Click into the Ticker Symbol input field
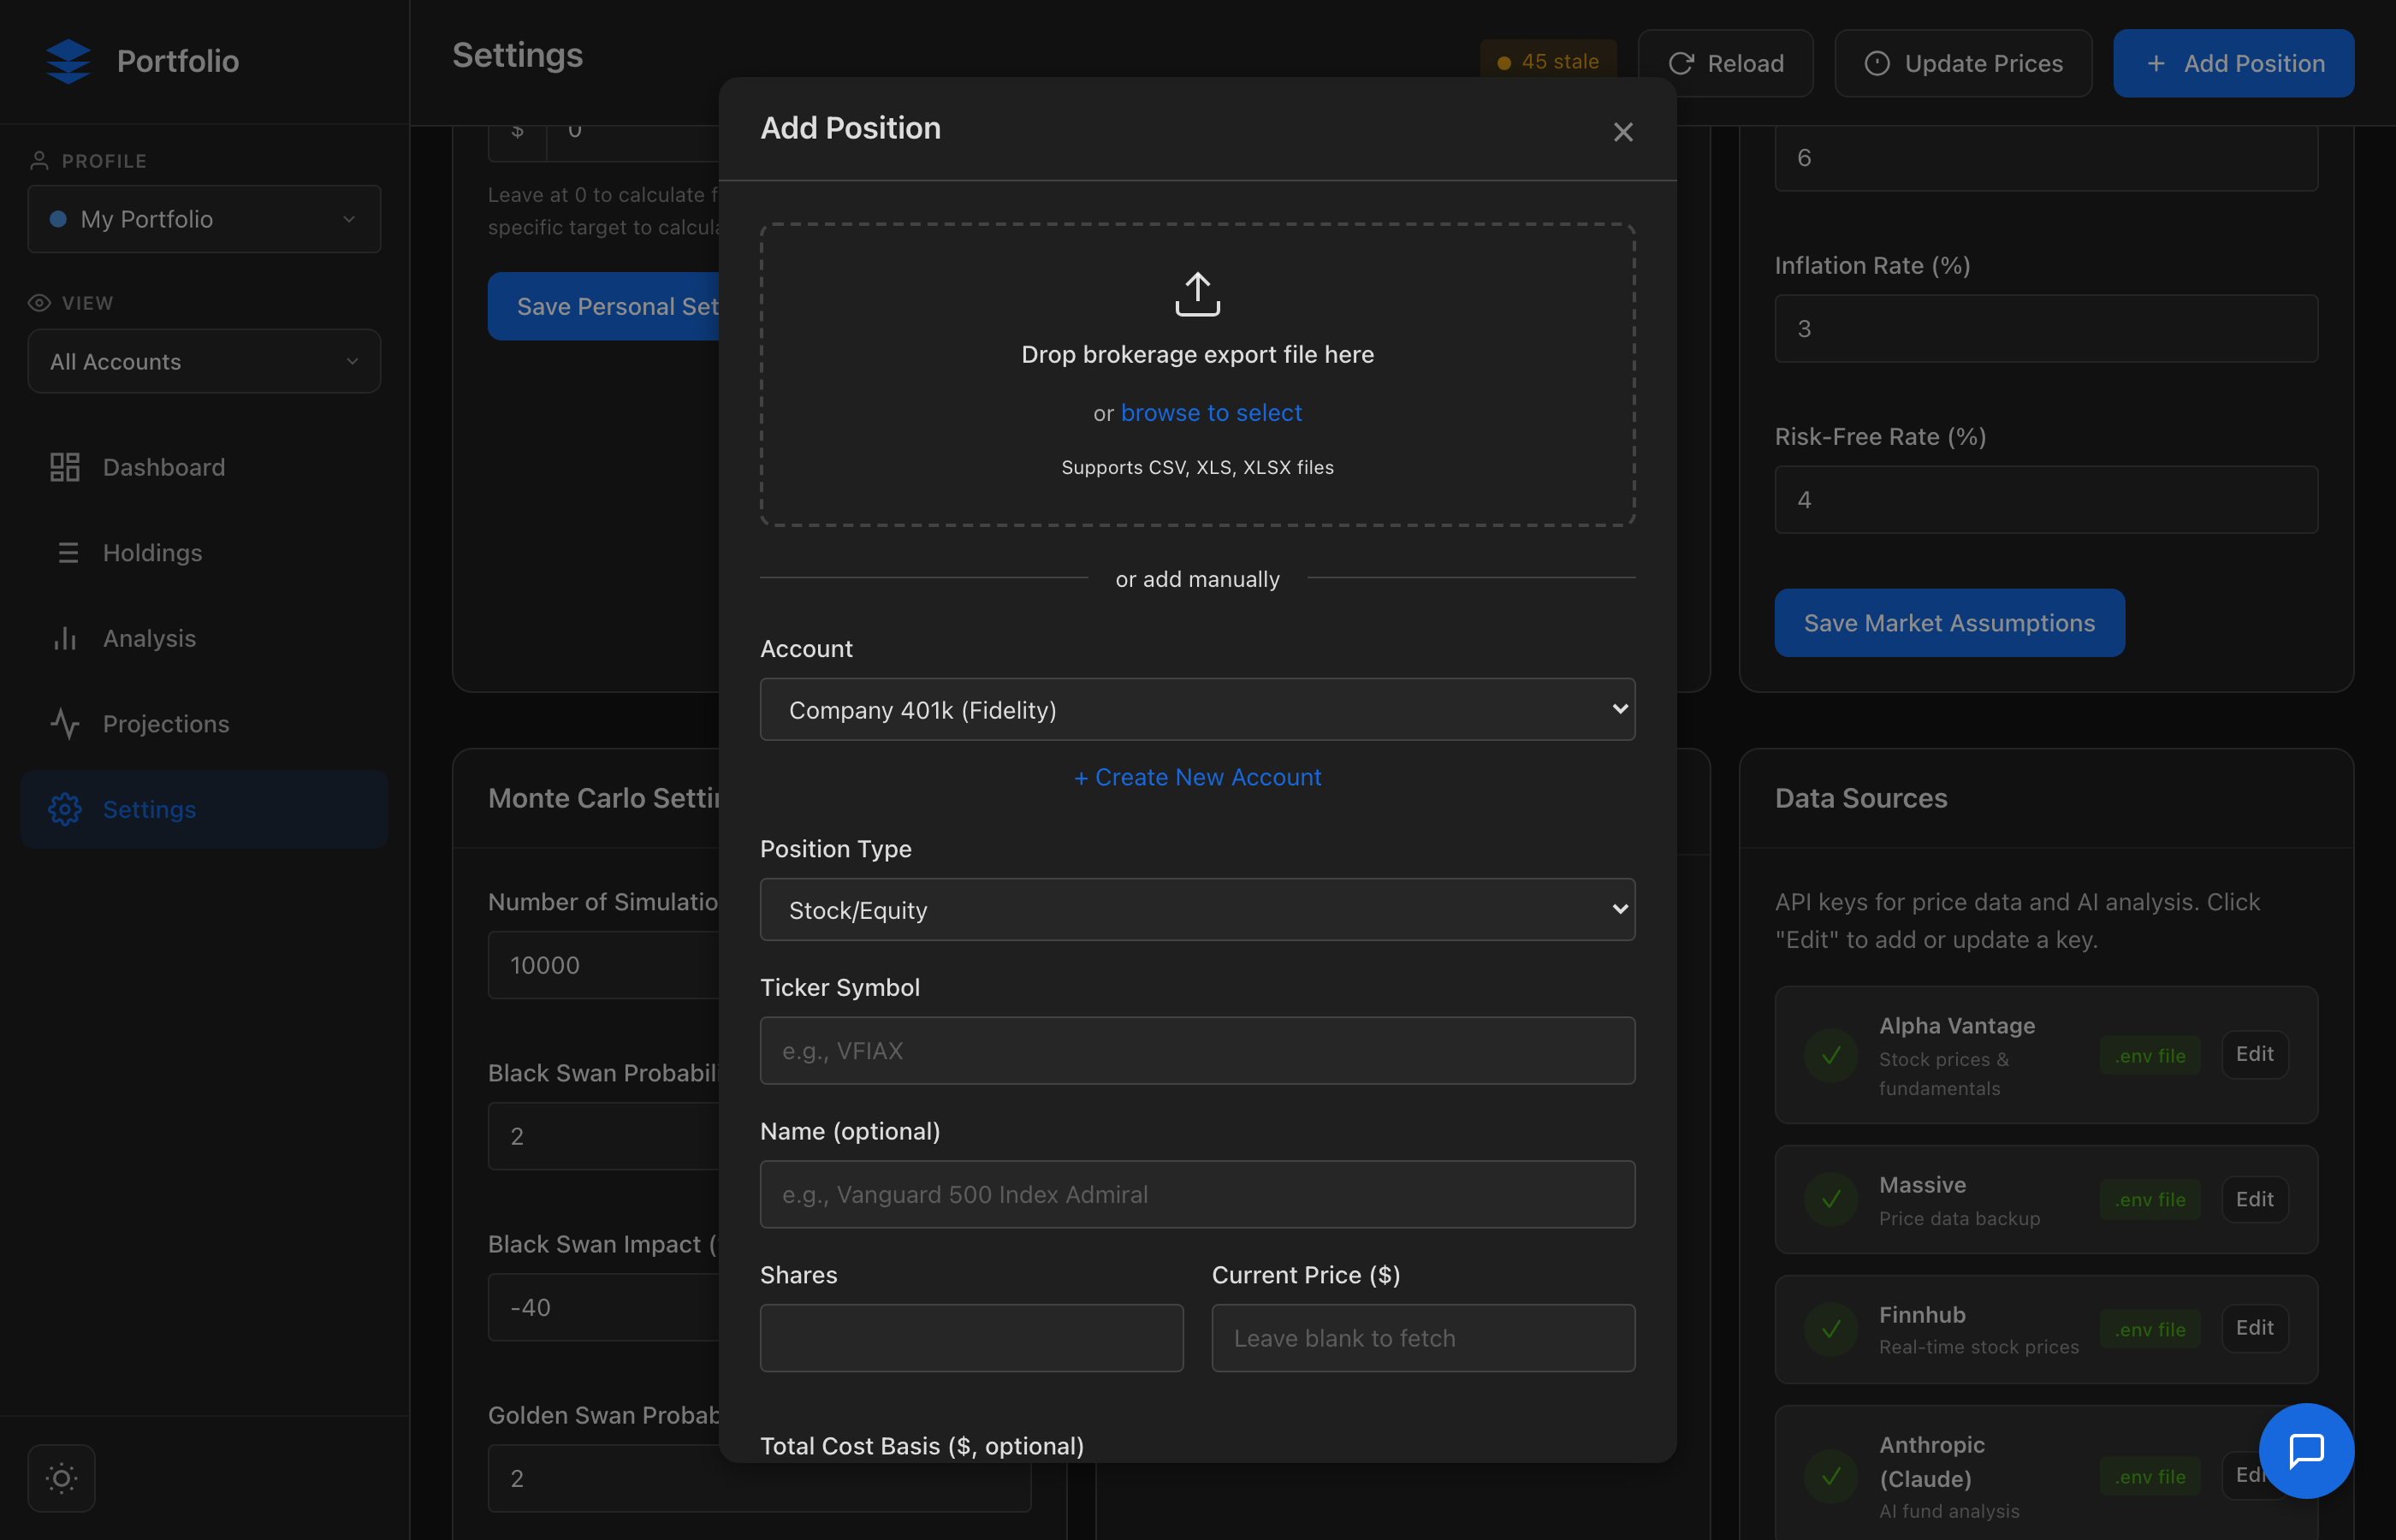The image size is (2396, 1540). (x=1197, y=1051)
